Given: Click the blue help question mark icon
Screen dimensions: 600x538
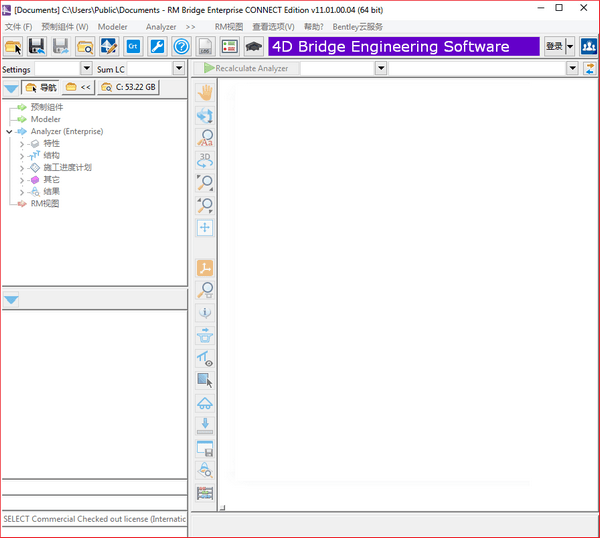Looking at the screenshot, I should click(x=181, y=46).
